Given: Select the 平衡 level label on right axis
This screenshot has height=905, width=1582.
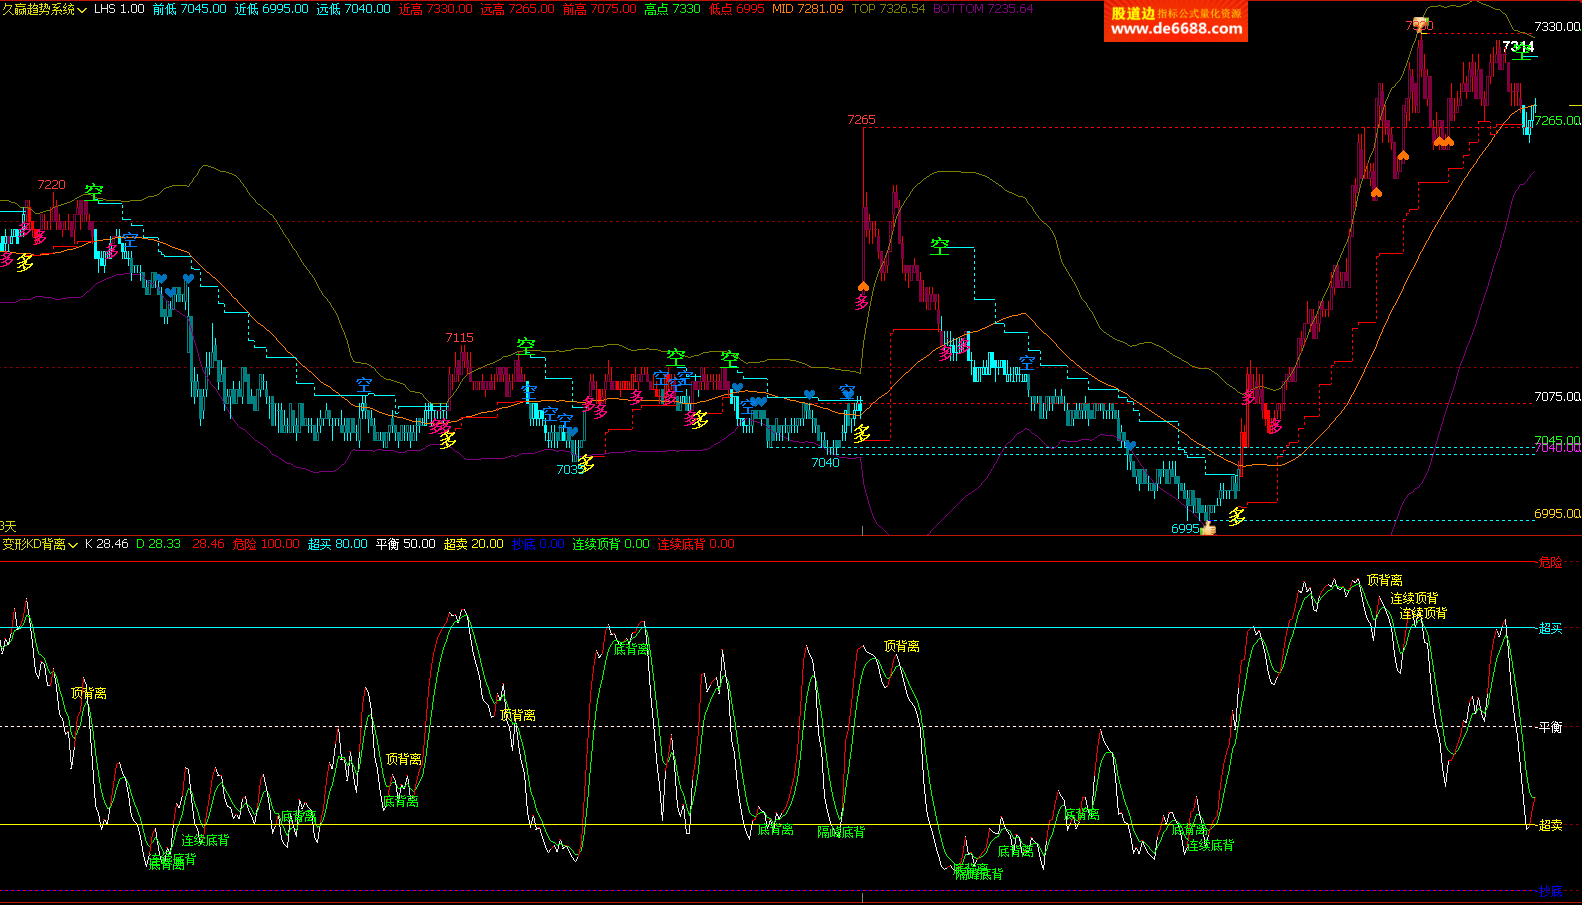Looking at the screenshot, I should (x=1550, y=727).
